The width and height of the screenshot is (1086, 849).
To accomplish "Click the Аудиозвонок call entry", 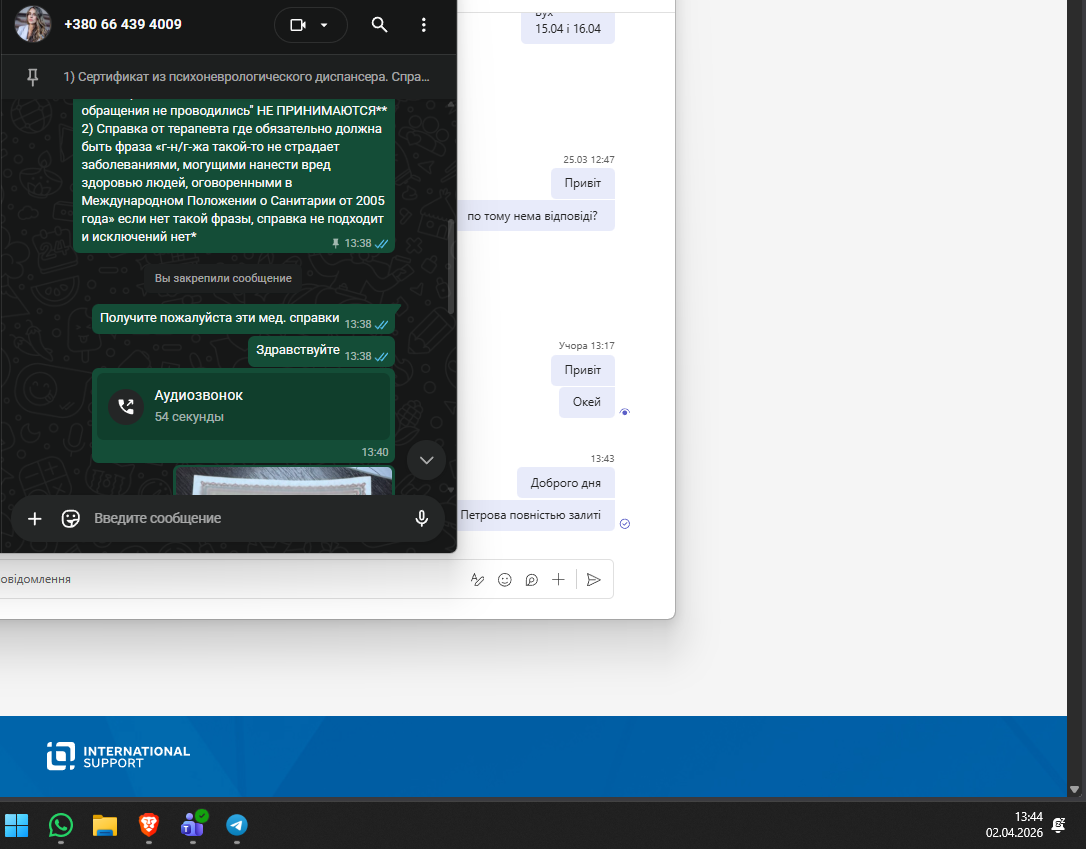I will point(243,406).
